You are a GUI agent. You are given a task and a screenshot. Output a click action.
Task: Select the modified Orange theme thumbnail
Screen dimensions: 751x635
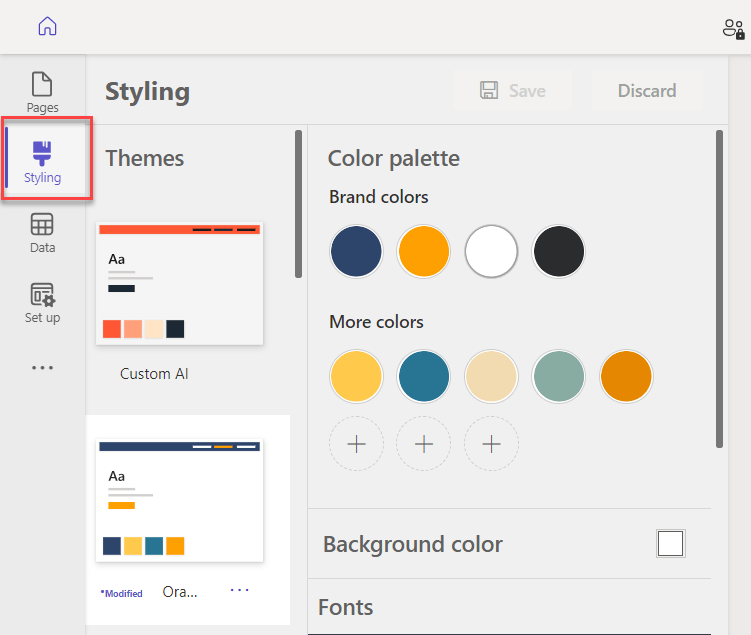coord(180,500)
